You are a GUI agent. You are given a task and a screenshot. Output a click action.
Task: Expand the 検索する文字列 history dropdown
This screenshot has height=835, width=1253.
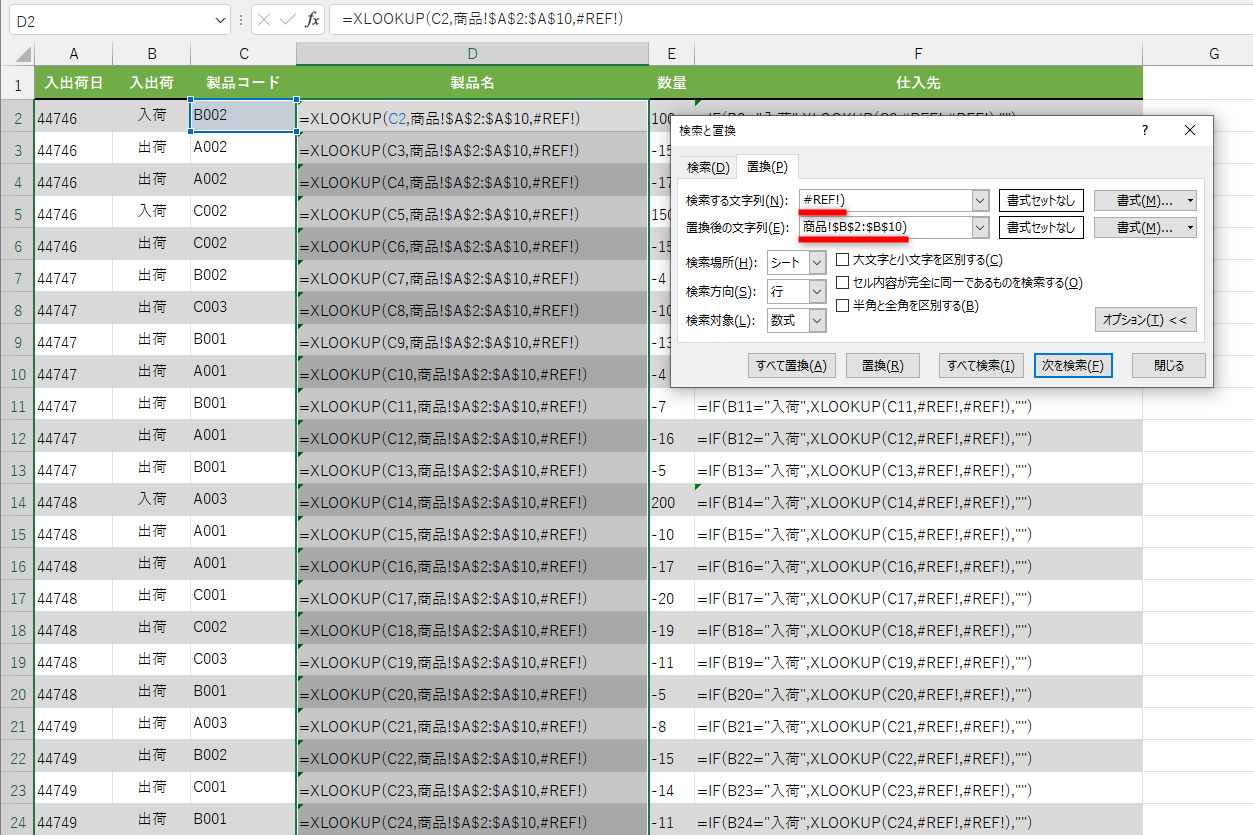(x=980, y=200)
